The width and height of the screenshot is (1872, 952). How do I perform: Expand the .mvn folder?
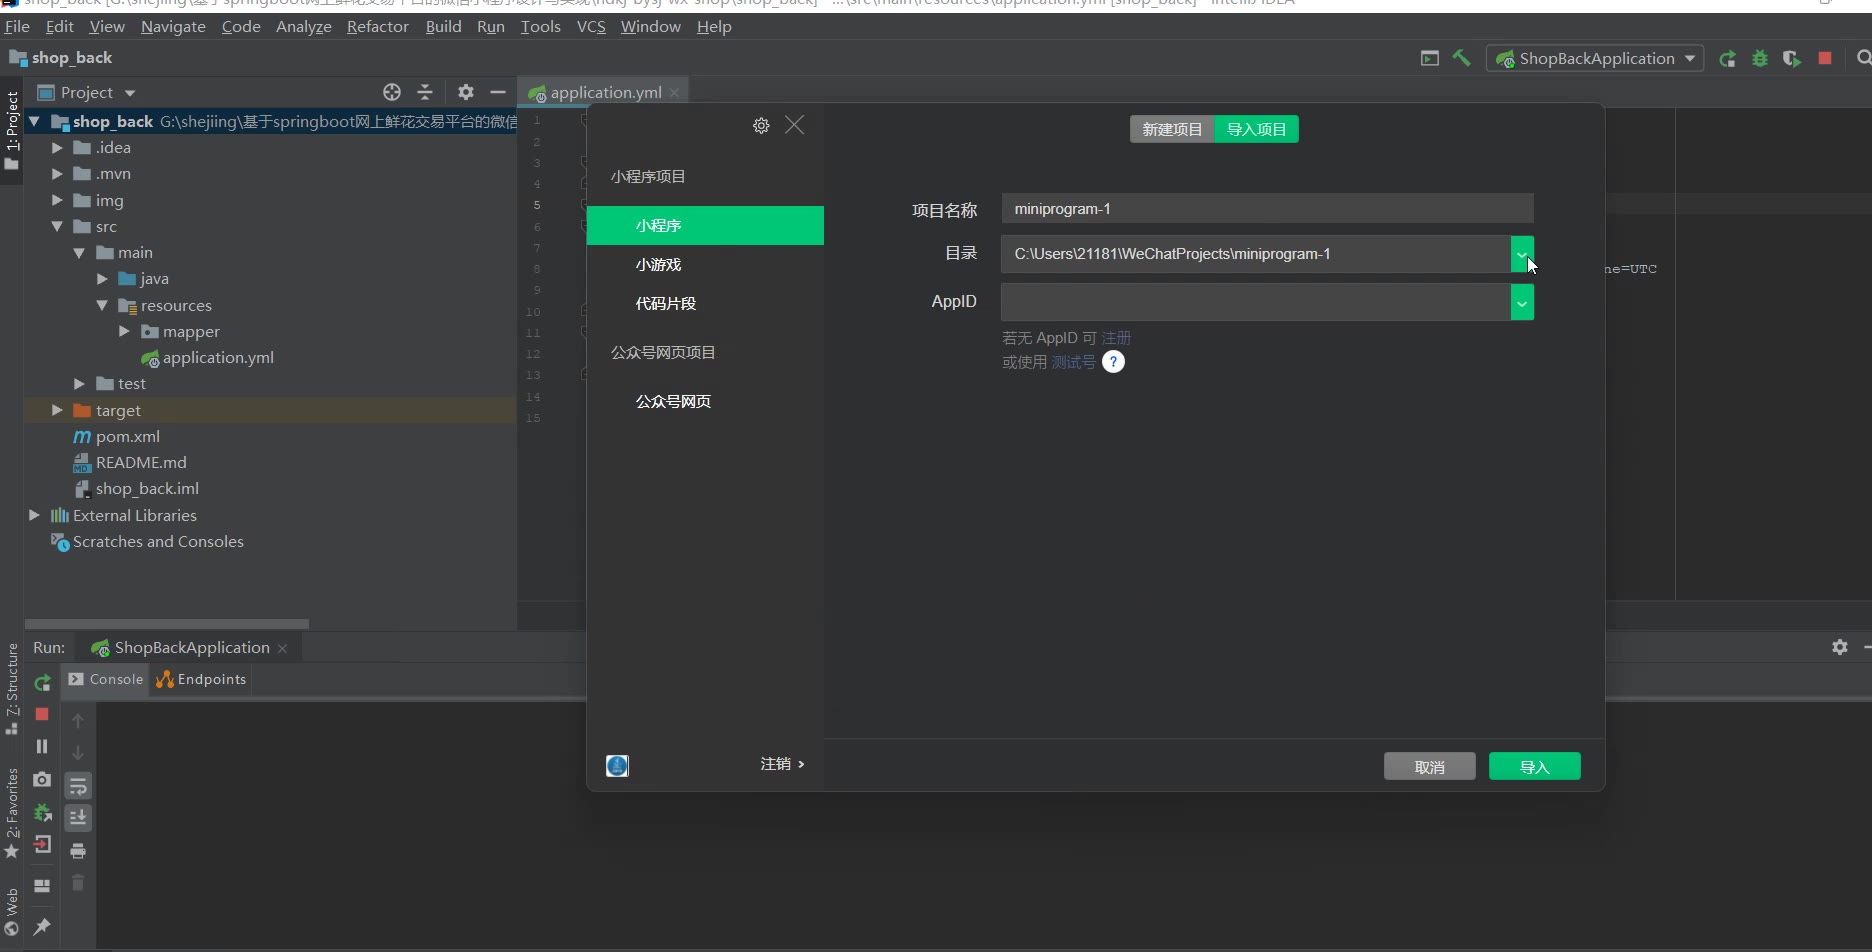click(57, 174)
